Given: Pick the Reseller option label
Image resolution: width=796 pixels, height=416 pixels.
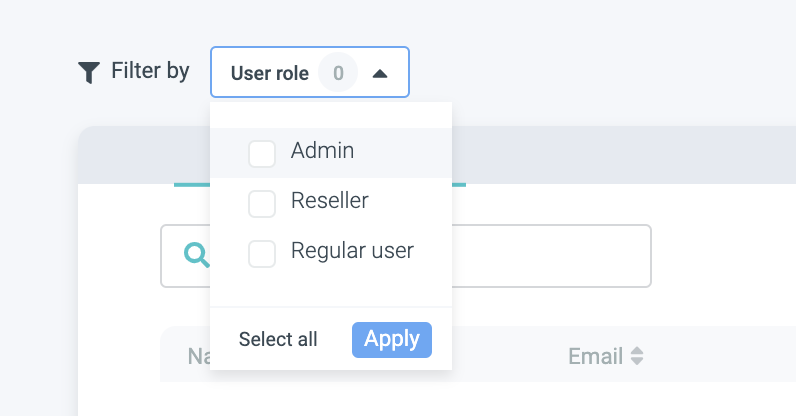Looking at the screenshot, I should [x=329, y=201].
